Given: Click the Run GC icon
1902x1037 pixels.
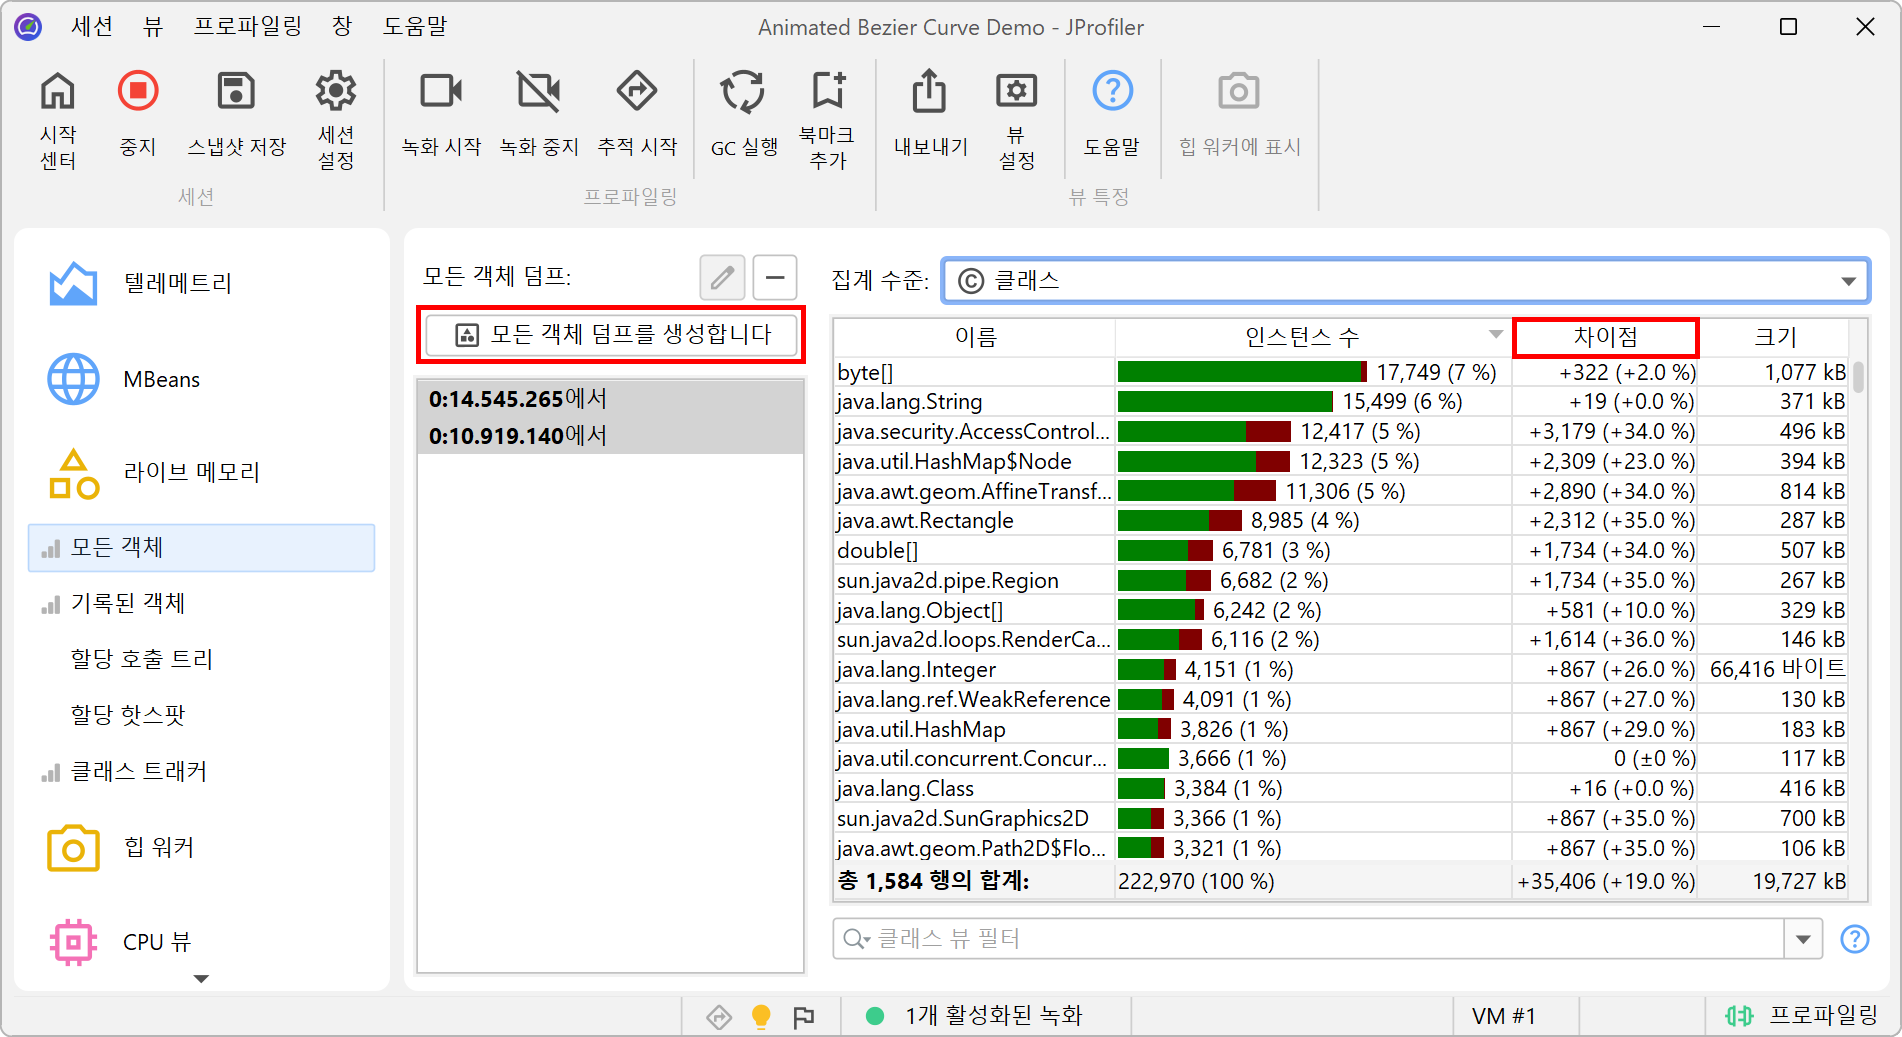Looking at the screenshot, I should (743, 92).
